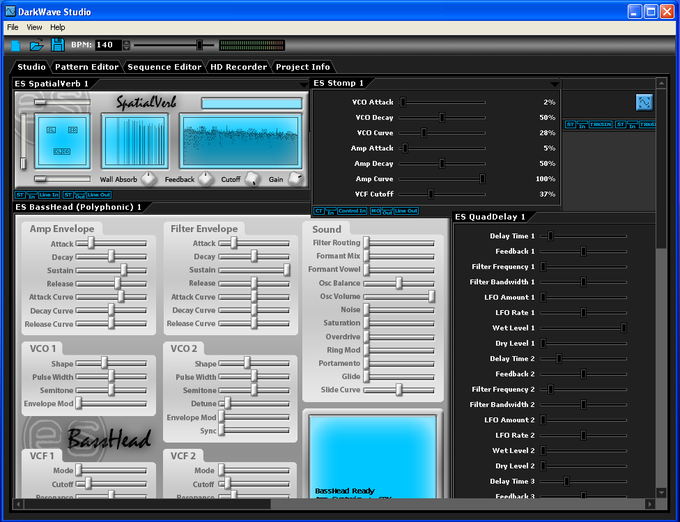680x522 pixels.
Task: Switch to the Pattern Editor tab
Action: point(87,67)
